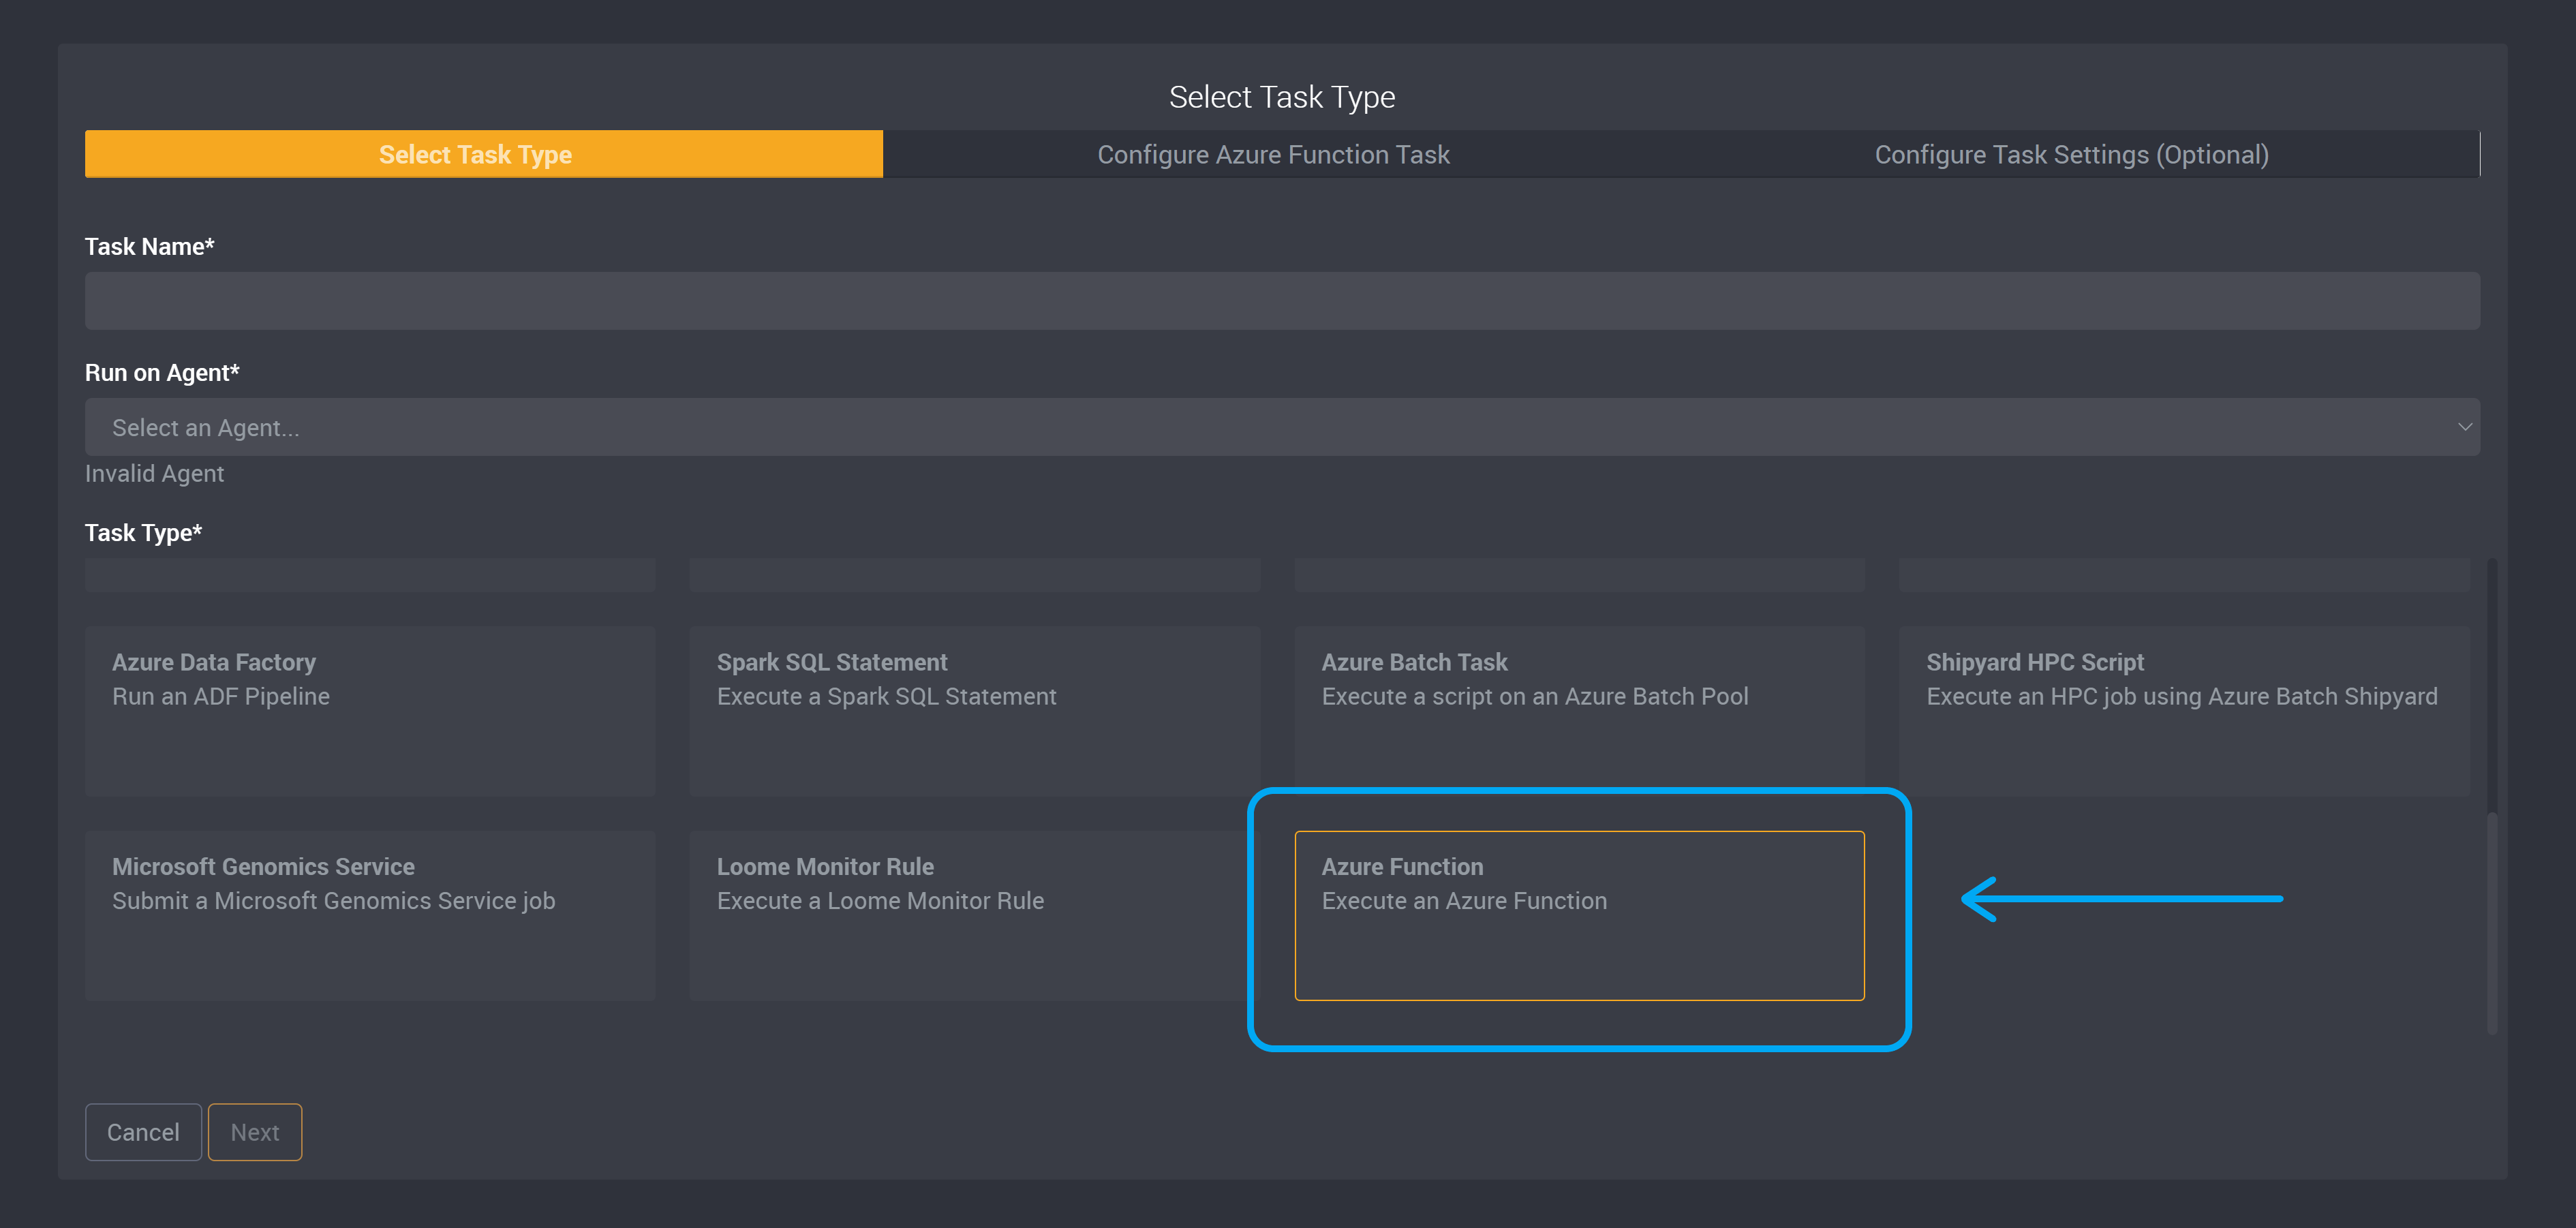Click the Next button

[255, 1132]
